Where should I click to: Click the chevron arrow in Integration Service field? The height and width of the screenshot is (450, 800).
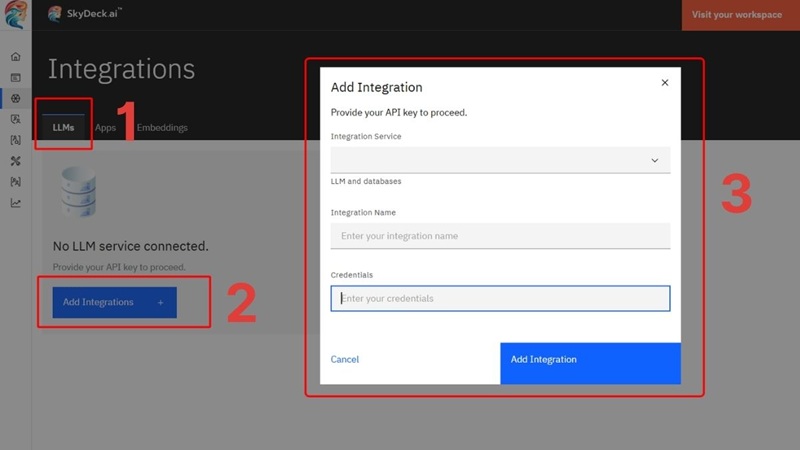pos(655,160)
